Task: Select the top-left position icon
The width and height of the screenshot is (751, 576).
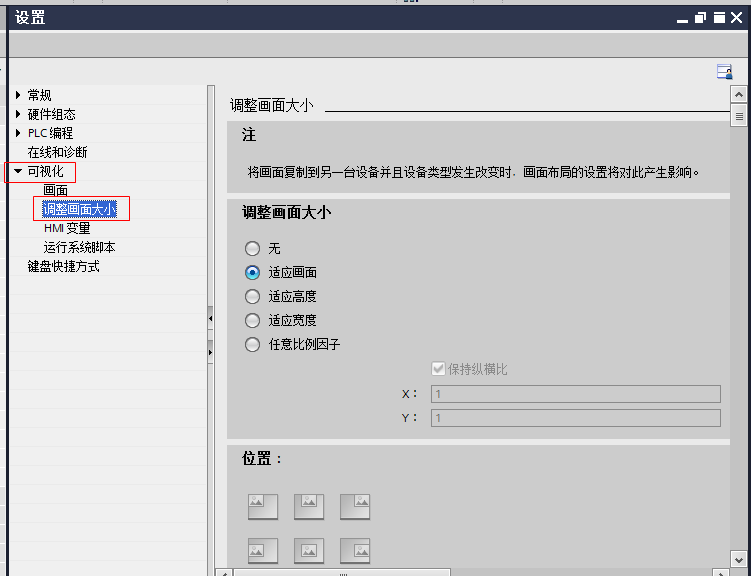Action: pyautogui.click(x=263, y=507)
